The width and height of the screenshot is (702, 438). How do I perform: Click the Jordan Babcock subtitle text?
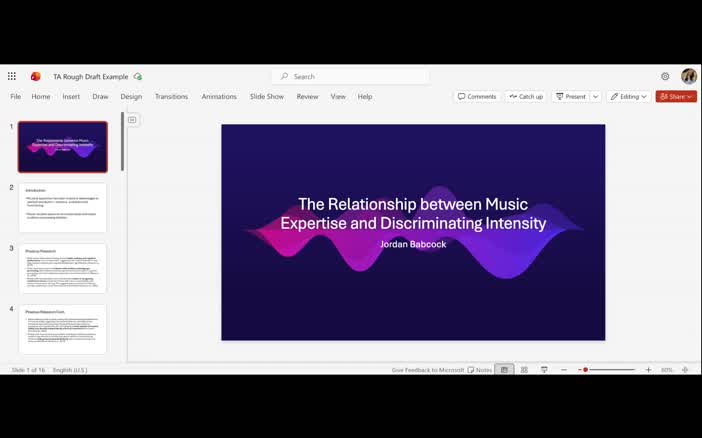(x=413, y=244)
